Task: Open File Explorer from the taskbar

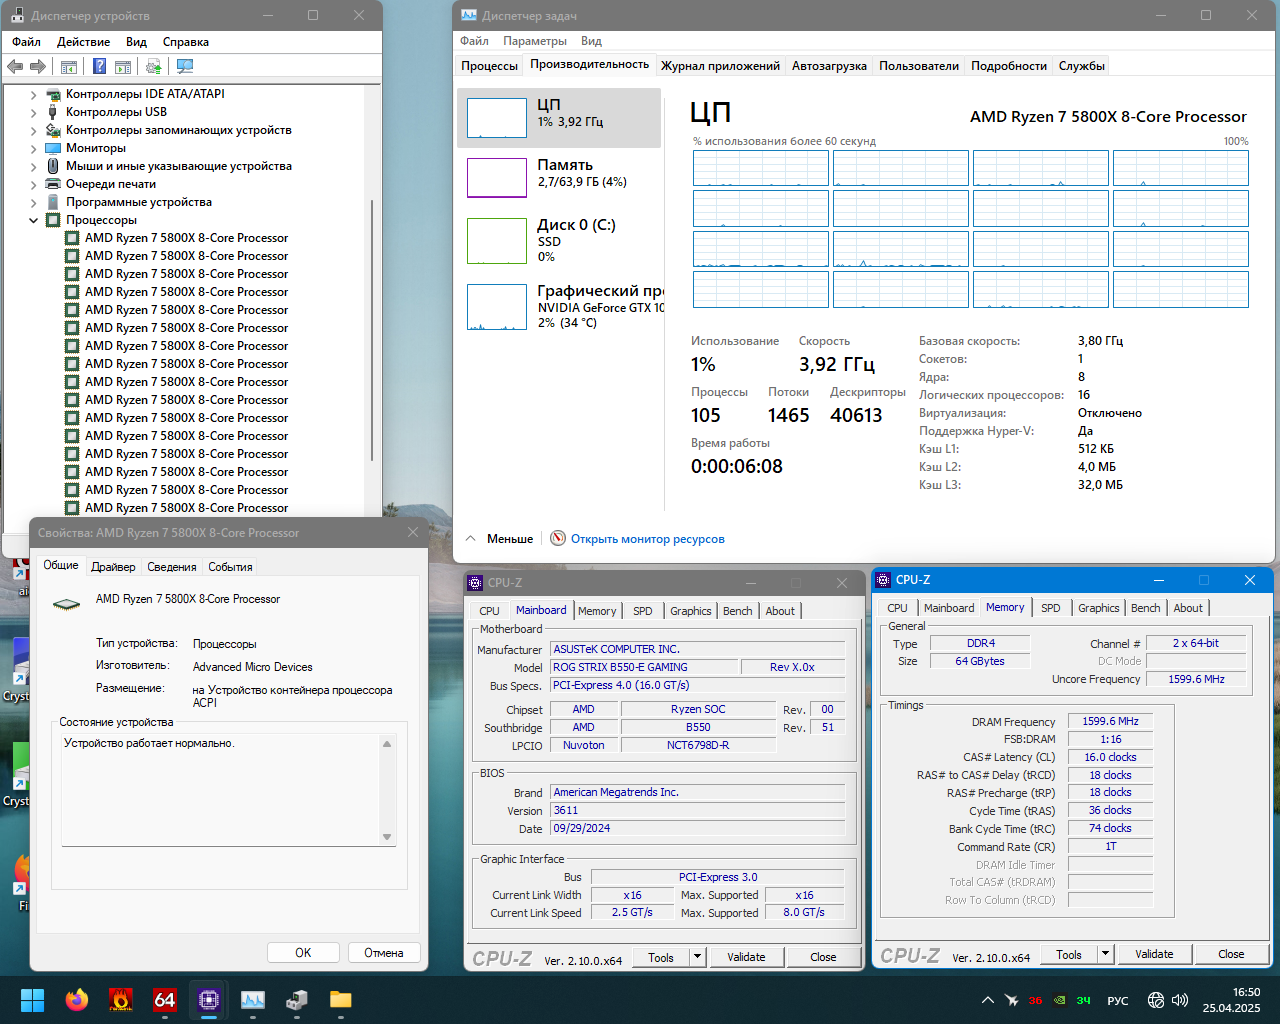Action: click(x=341, y=1000)
